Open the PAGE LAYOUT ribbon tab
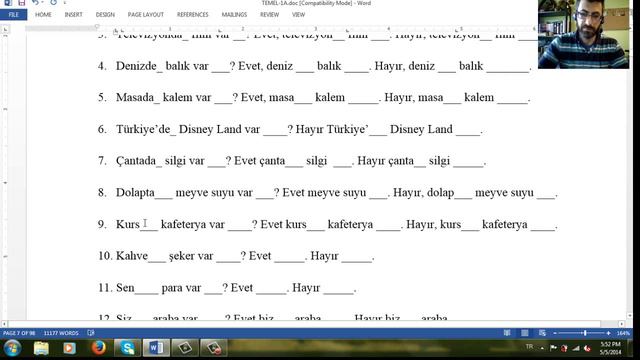Screen dimensions: 640x360 (146, 15)
